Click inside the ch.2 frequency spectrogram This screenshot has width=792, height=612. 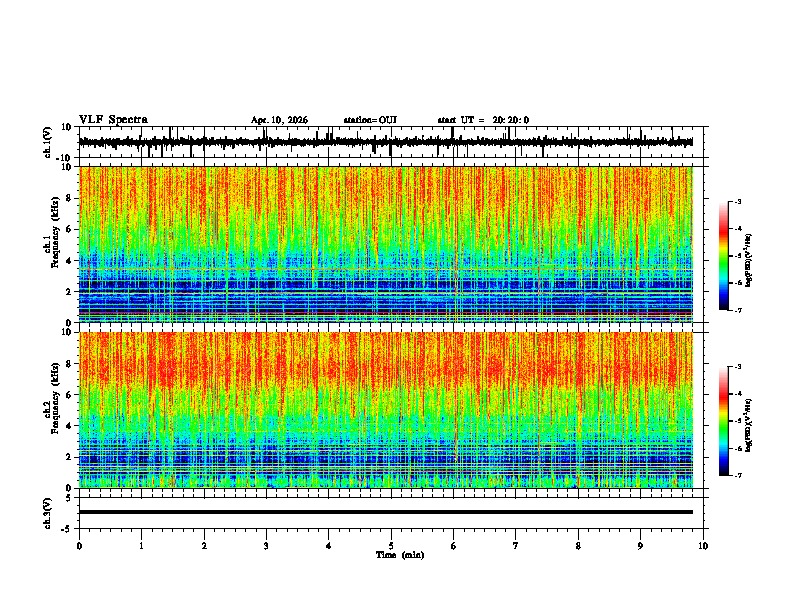tap(385, 410)
